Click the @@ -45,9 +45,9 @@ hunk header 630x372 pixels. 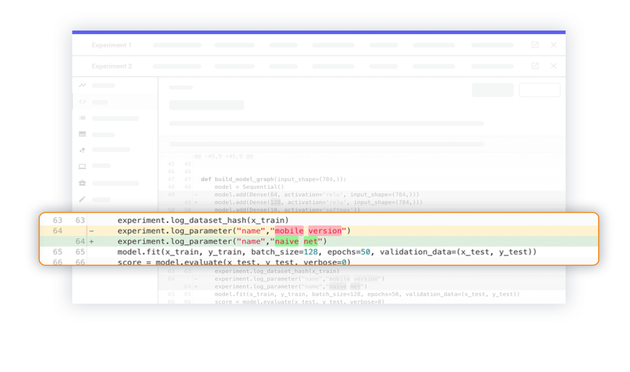223,156
